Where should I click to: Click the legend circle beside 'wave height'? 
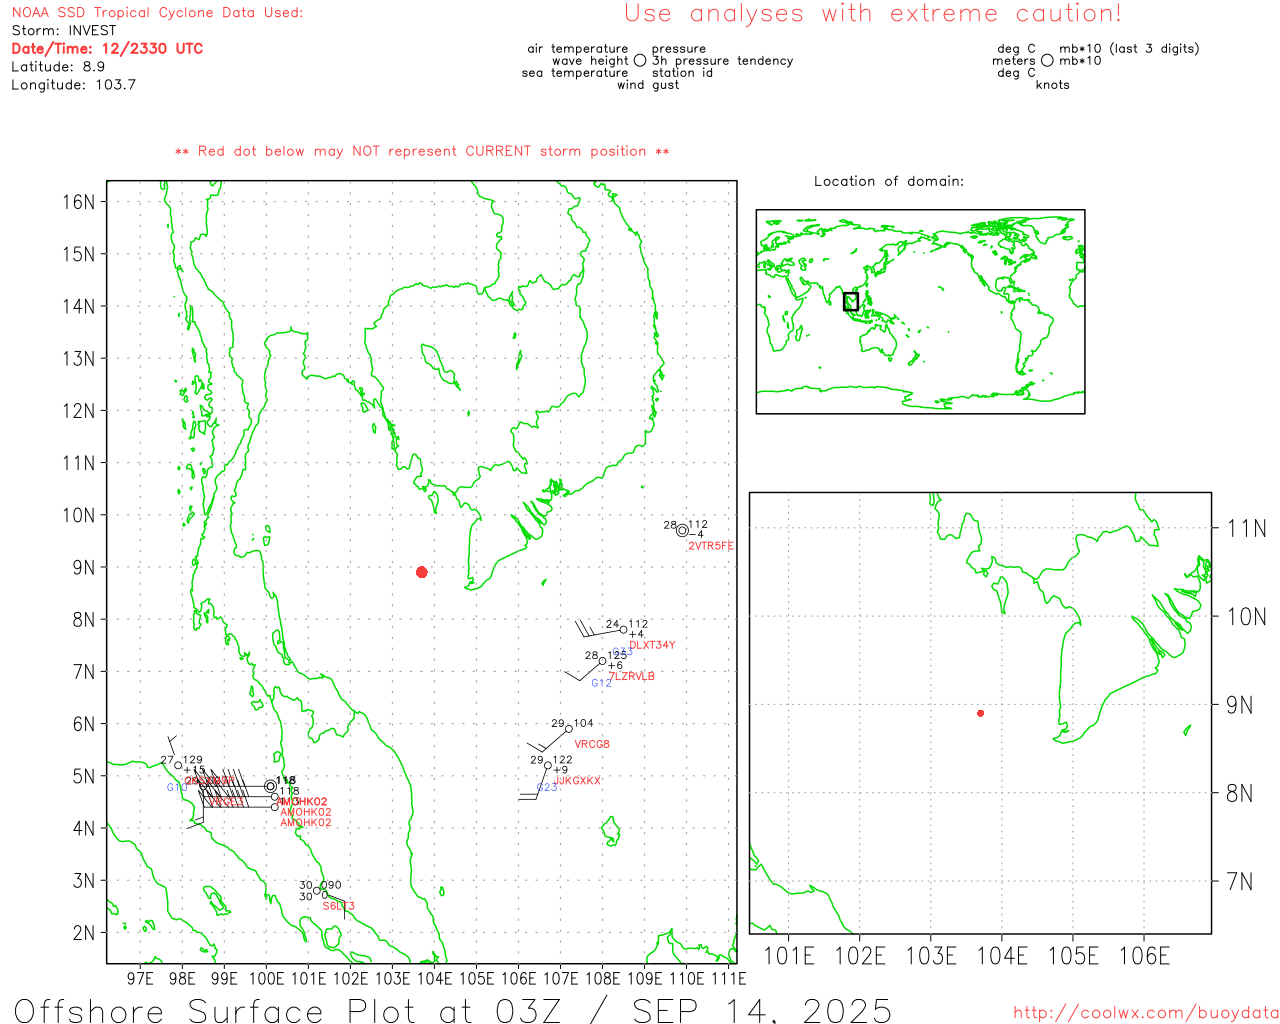[640, 61]
